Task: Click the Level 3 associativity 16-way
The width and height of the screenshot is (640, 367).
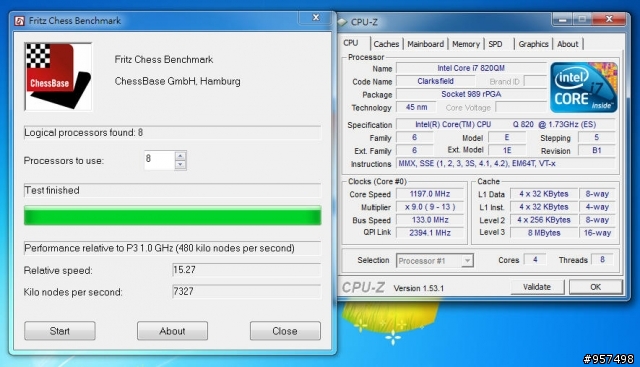Action: coord(597,233)
